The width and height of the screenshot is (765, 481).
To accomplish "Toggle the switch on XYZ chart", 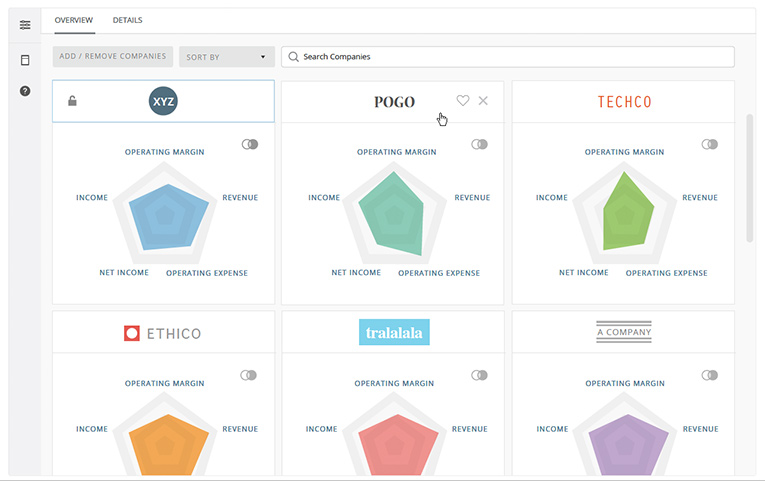I will click(x=250, y=144).
